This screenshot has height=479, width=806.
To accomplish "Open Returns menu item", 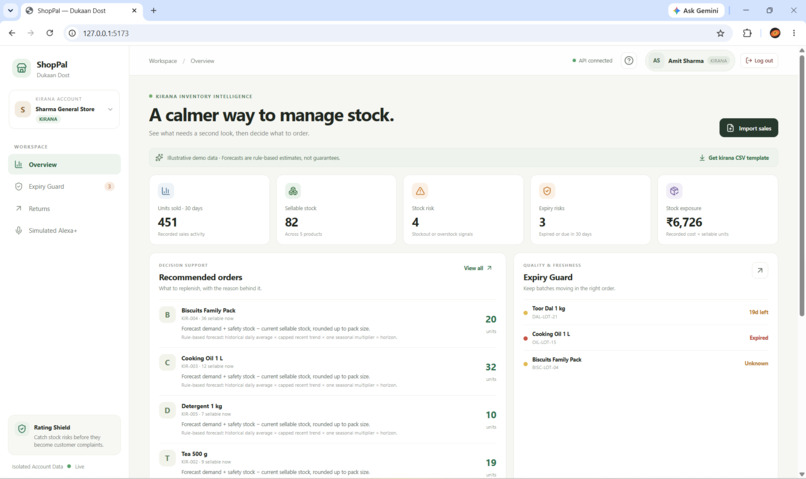I will coord(64,209).
